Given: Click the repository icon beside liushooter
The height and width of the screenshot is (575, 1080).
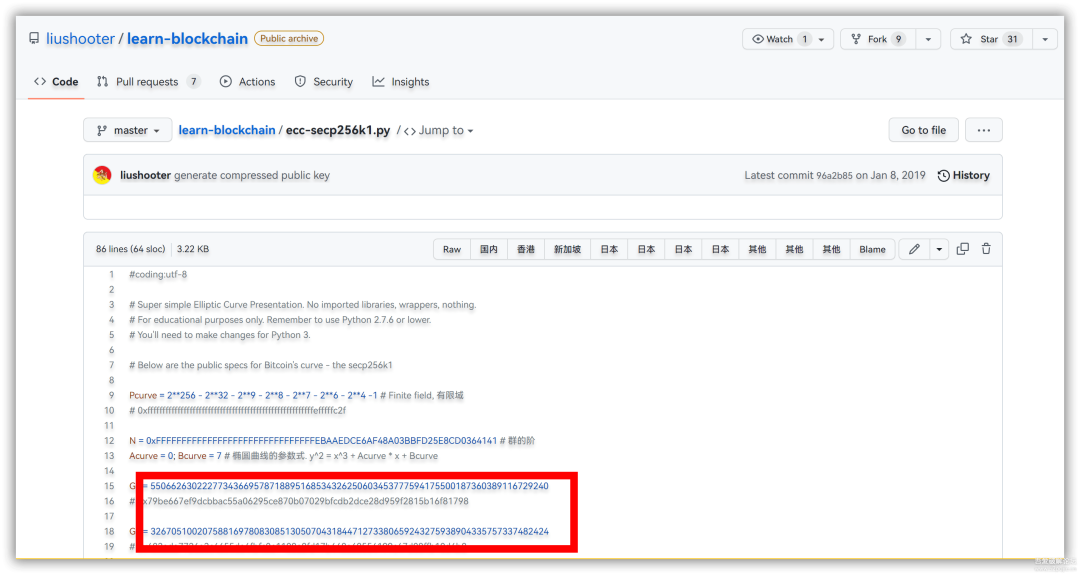Looking at the screenshot, I should [34, 39].
